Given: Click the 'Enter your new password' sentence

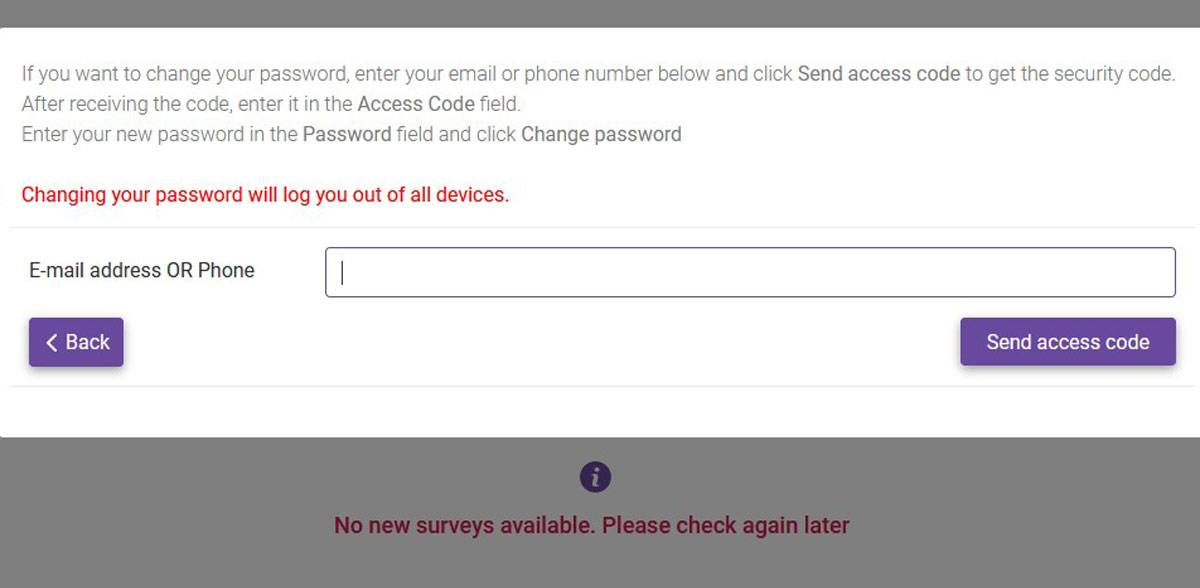Looking at the screenshot, I should coord(351,134).
